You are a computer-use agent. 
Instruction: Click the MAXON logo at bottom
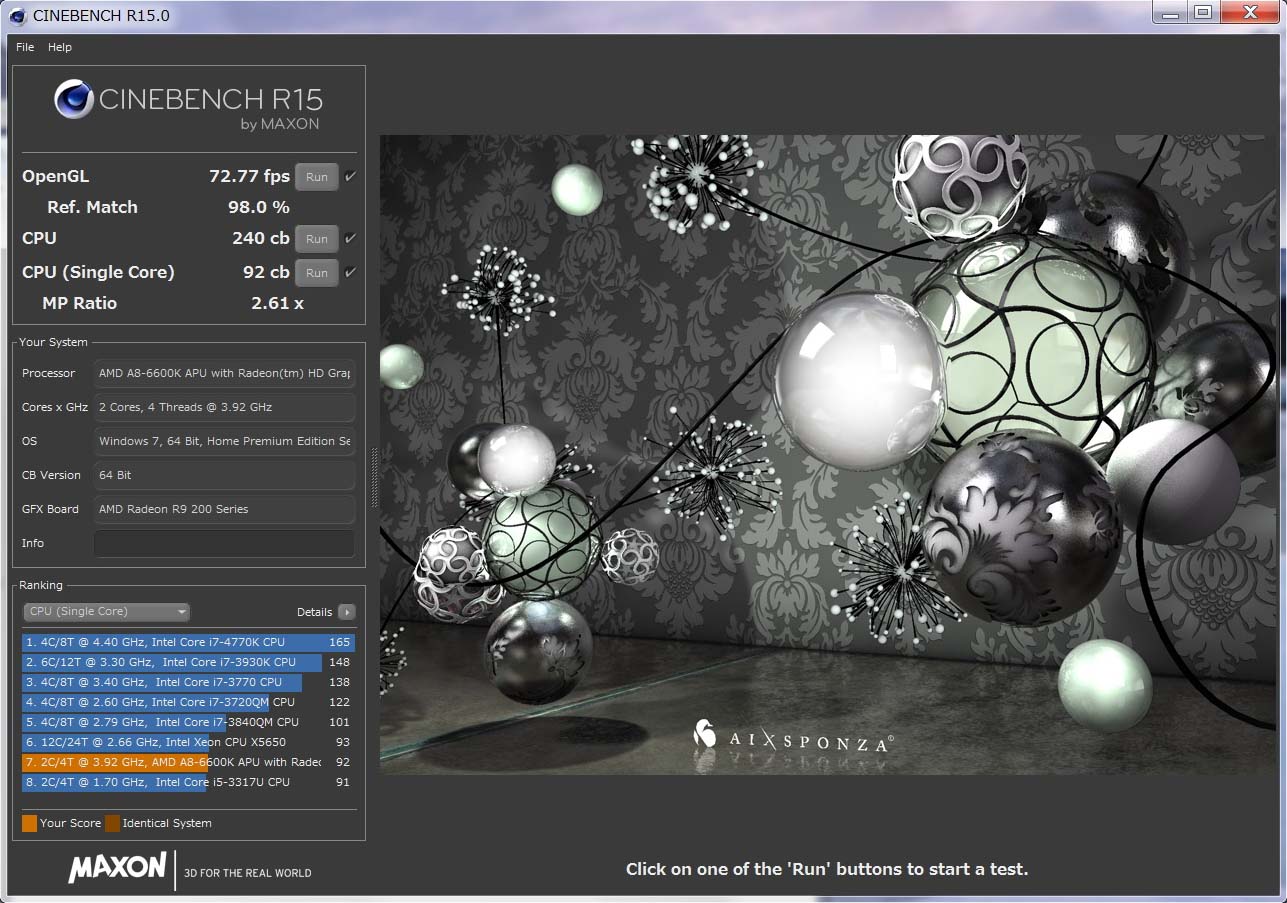(x=117, y=867)
